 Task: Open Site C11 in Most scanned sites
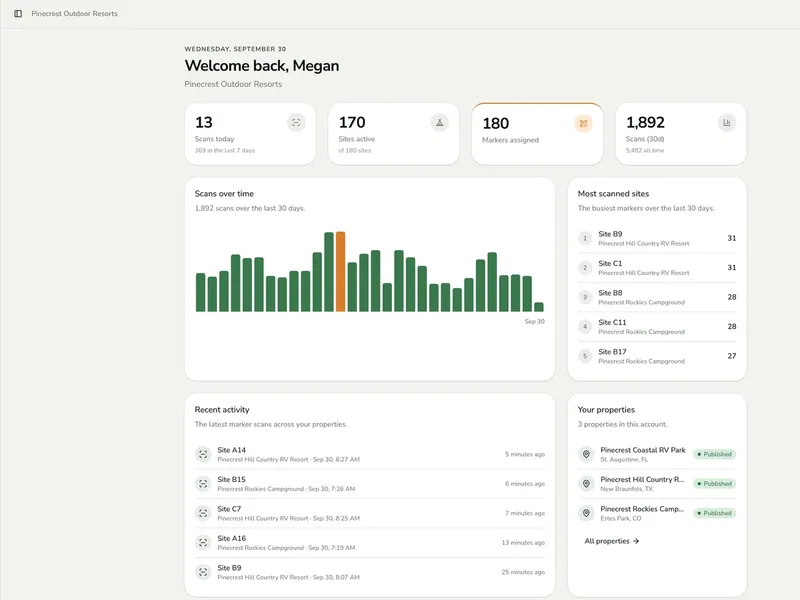657,327
